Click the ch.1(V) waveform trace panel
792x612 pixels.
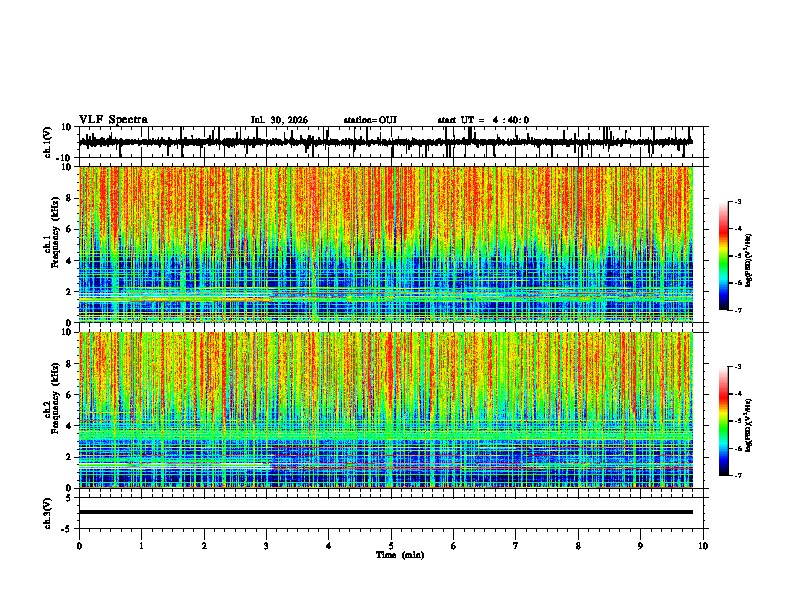tap(391, 142)
